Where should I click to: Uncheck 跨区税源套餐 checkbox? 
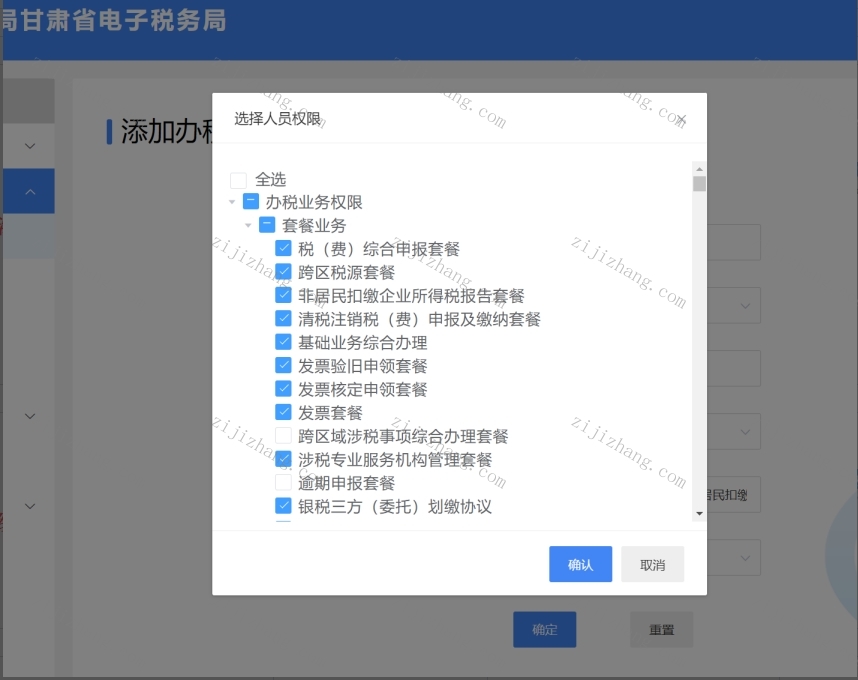[x=283, y=271]
